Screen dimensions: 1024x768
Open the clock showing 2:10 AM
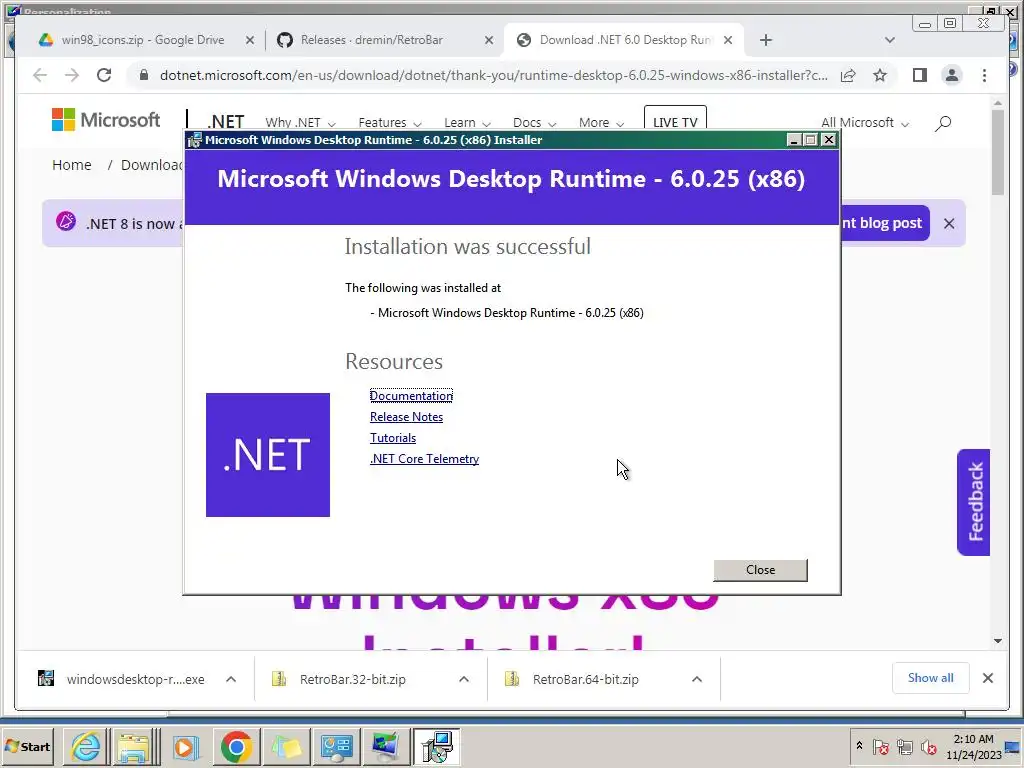[x=973, y=746]
